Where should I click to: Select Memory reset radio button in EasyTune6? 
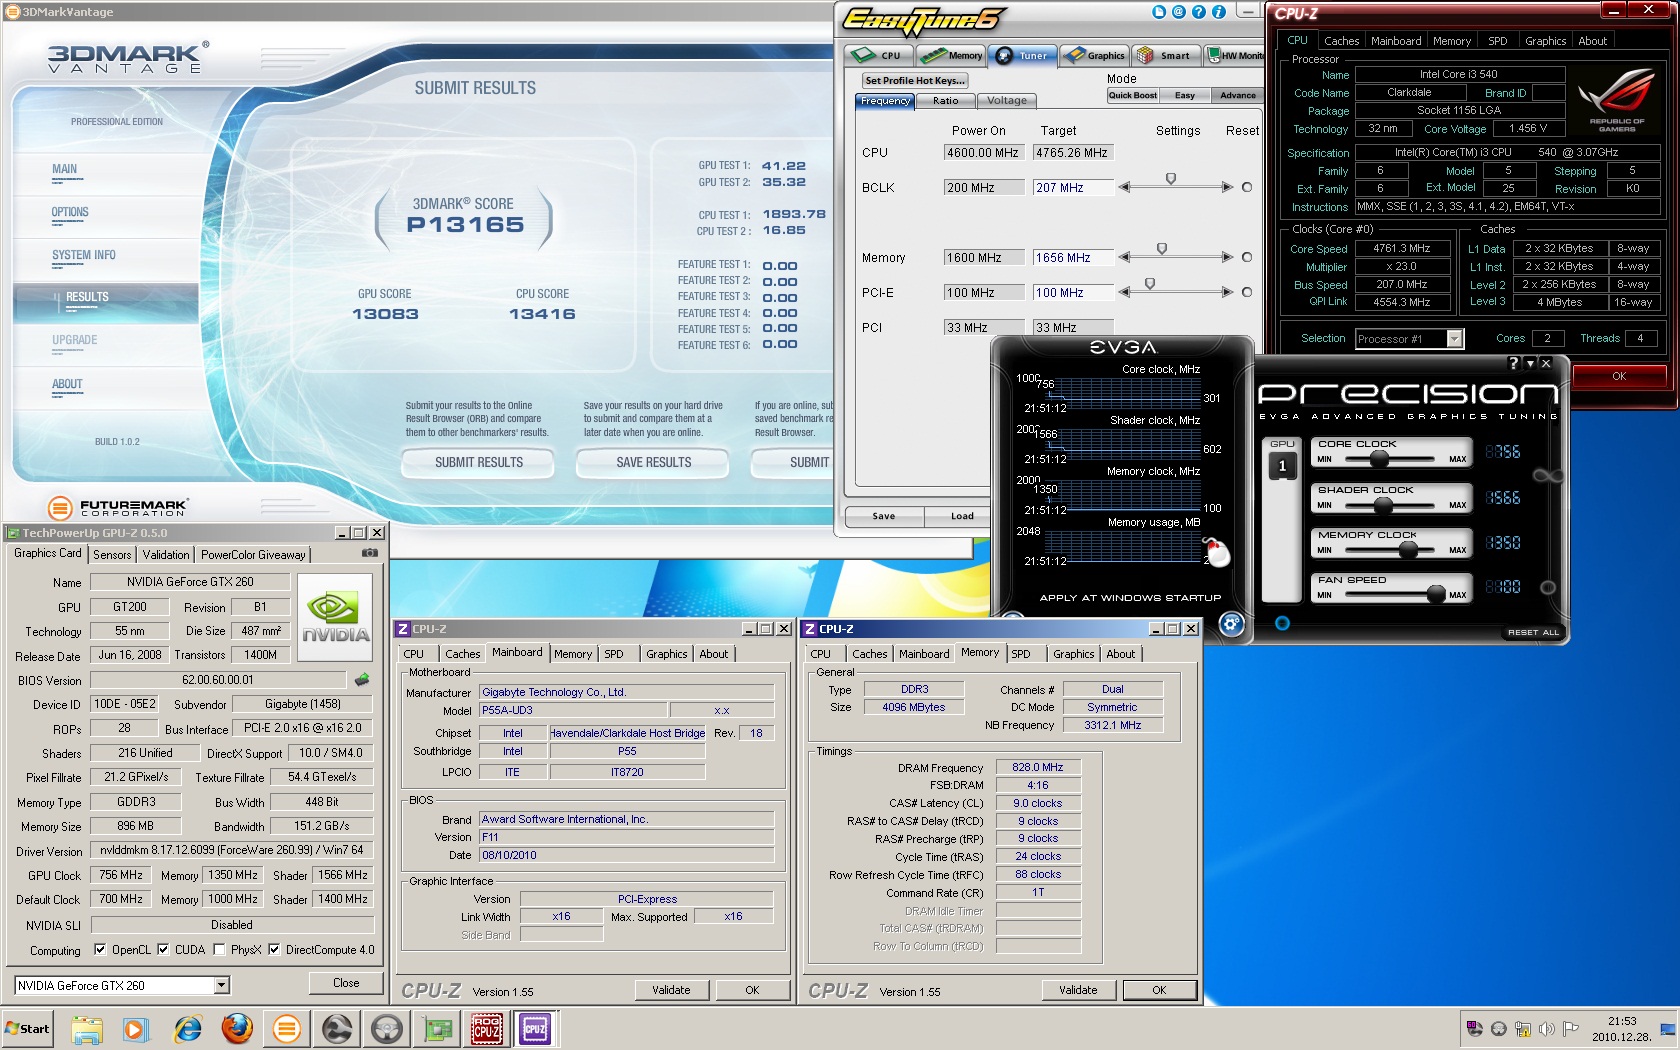[1247, 257]
